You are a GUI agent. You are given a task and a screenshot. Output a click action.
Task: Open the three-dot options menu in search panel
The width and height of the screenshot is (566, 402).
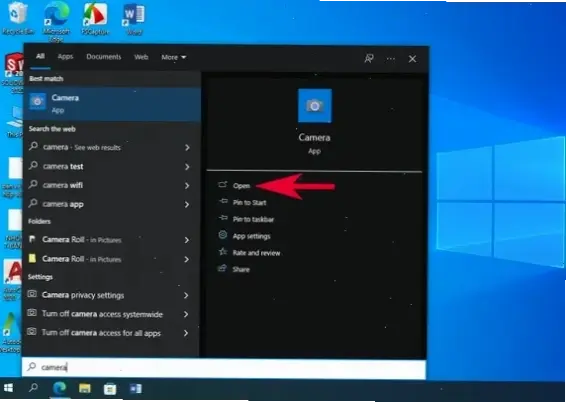click(391, 58)
